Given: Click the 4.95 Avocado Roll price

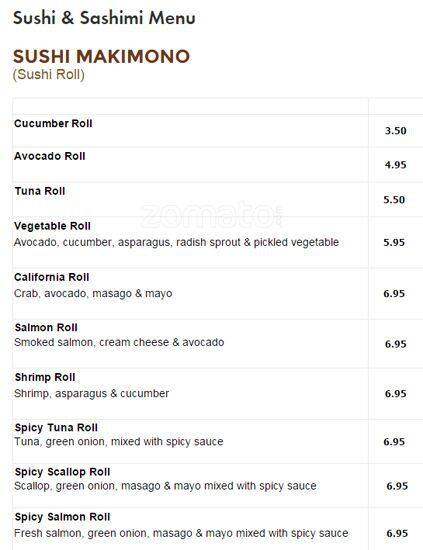Looking at the screenshot, I should click(x=396, y=165).
